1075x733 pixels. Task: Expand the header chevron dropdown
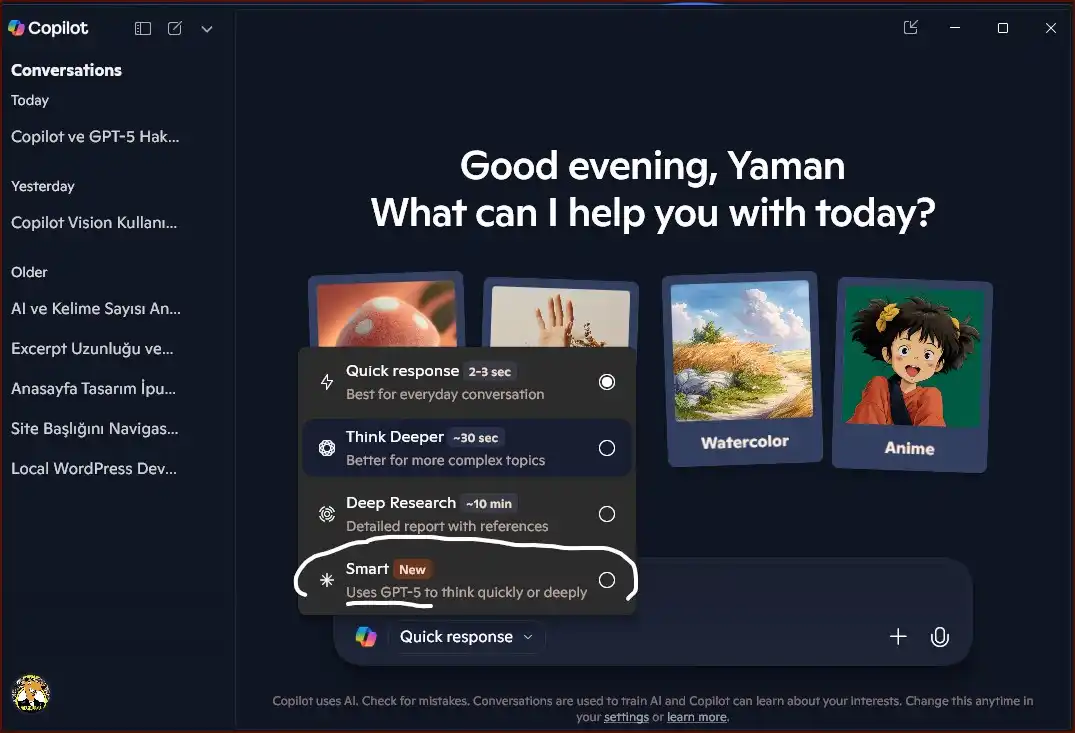point(207,29)
